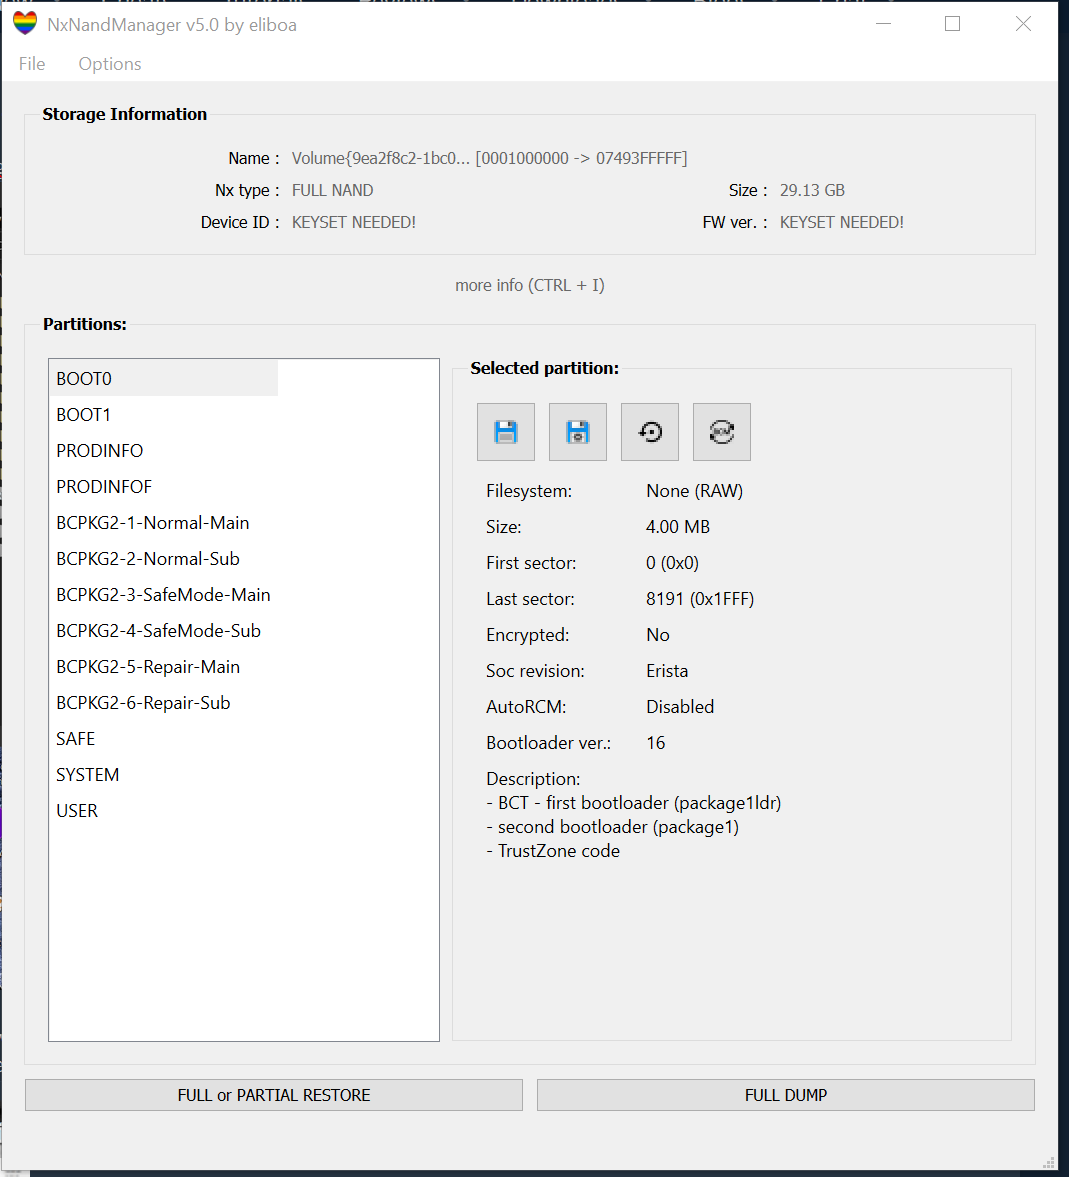Click the plain blue floppy dump partition icon
Viewport: 1069px width, 1177px height.
pyautogui.click(x=506, y=432)
